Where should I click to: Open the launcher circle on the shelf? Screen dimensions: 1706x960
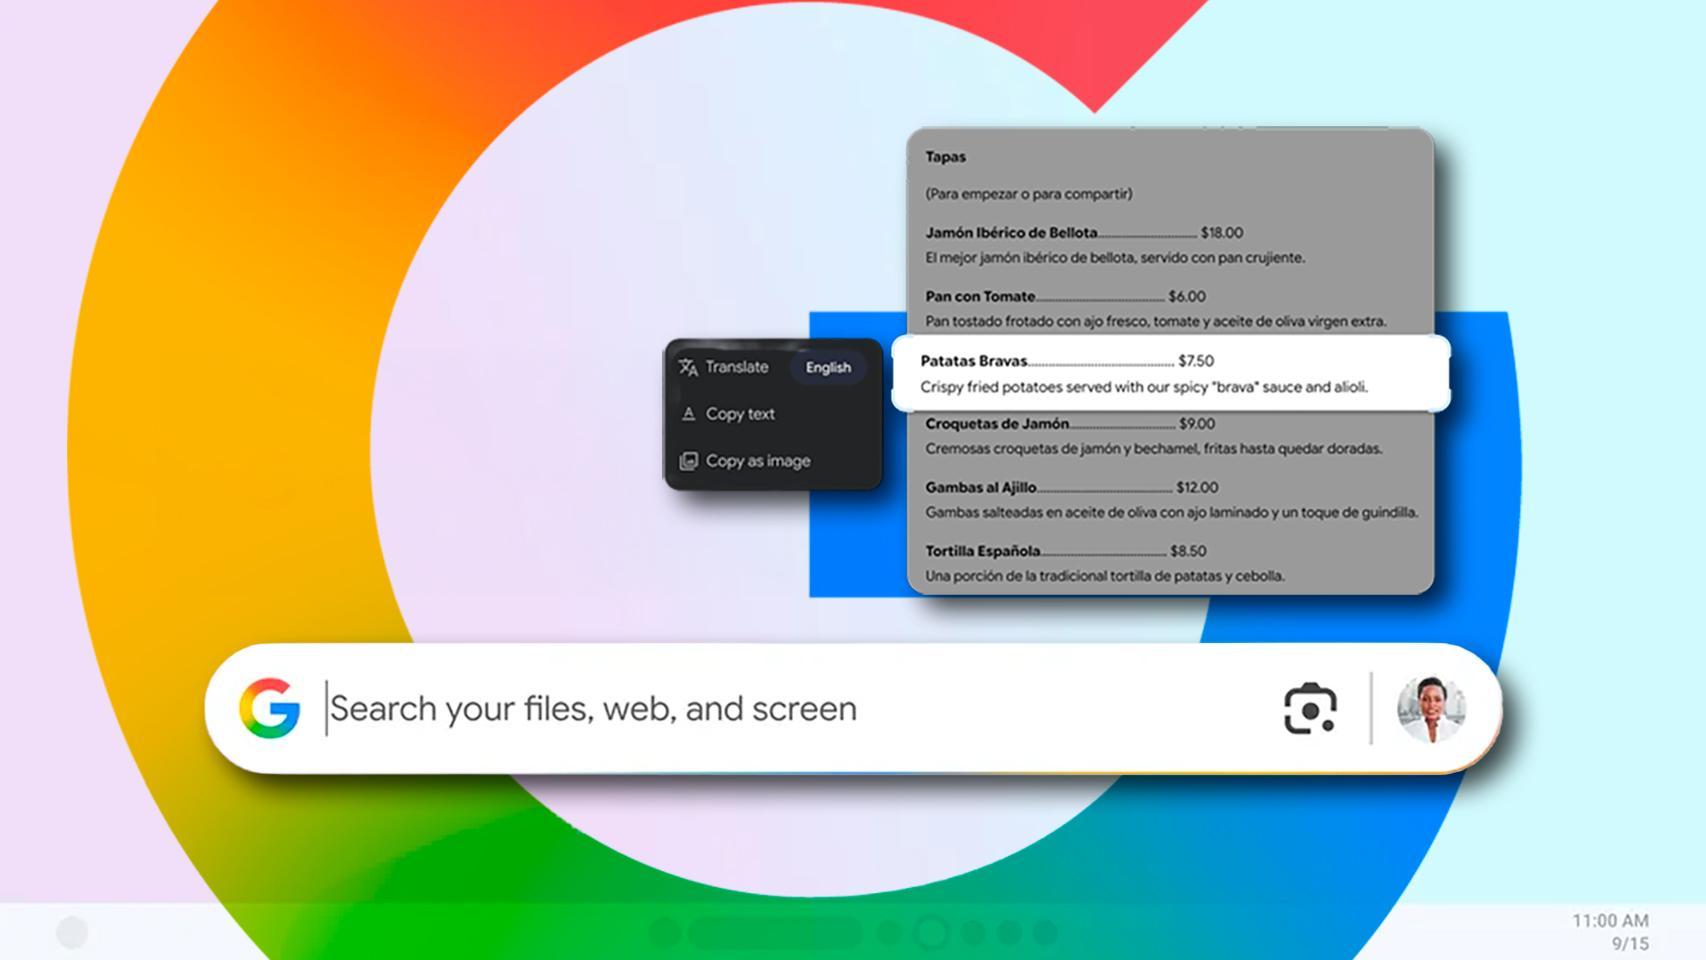coord(72,932)
